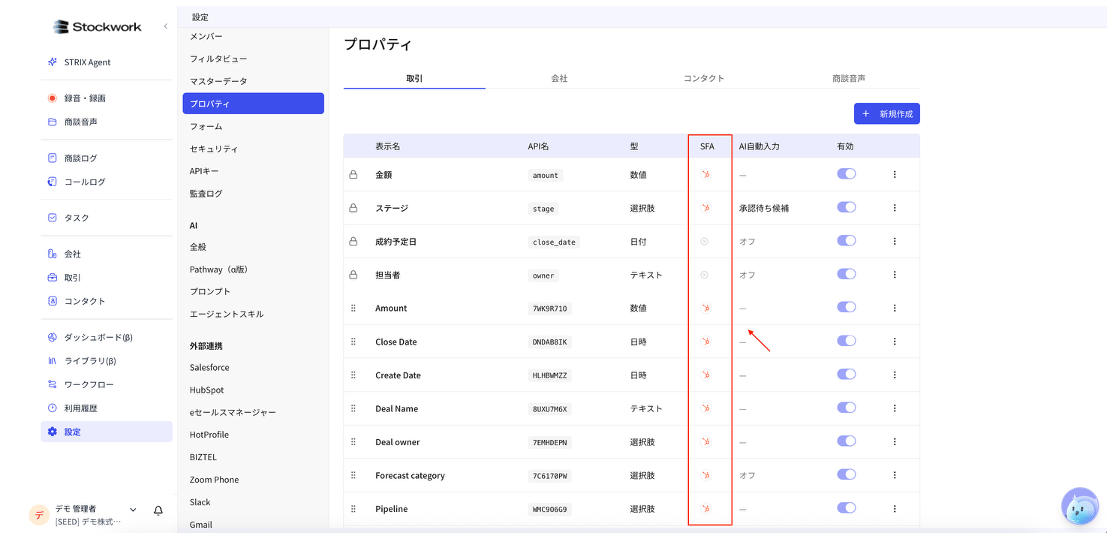Click the lock icon beside 成約予定日
Viewport: 1114px width, 534px height.
353,241
